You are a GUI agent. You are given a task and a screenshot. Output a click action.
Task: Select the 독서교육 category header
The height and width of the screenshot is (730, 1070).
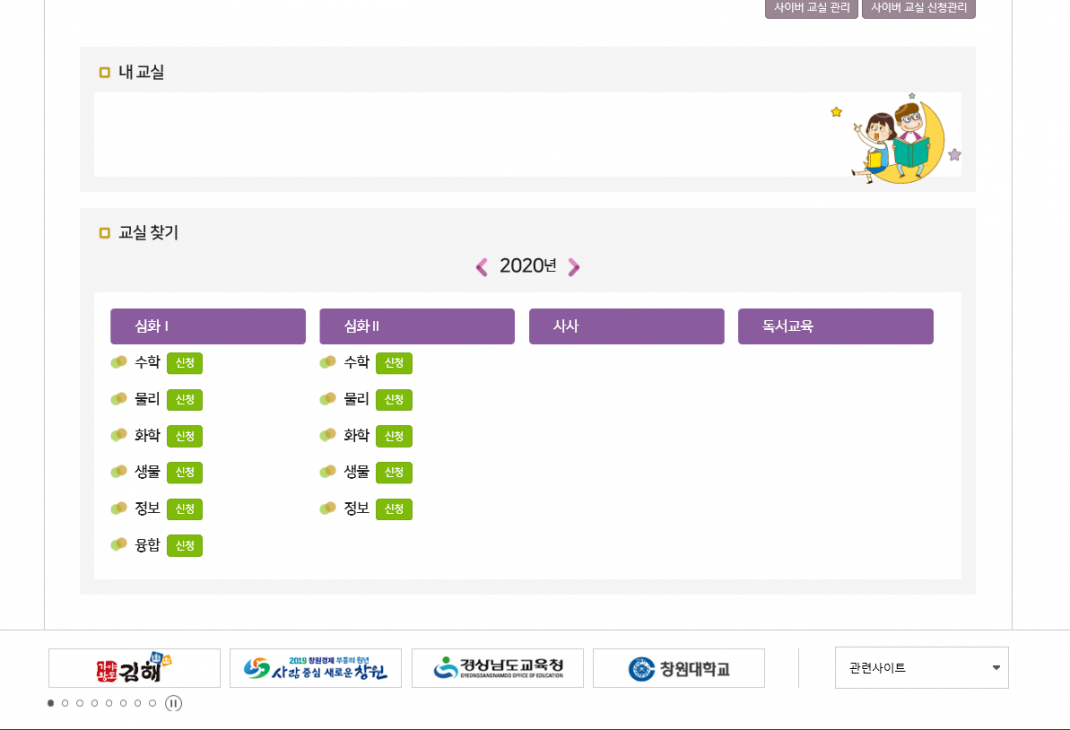(835, 326)
